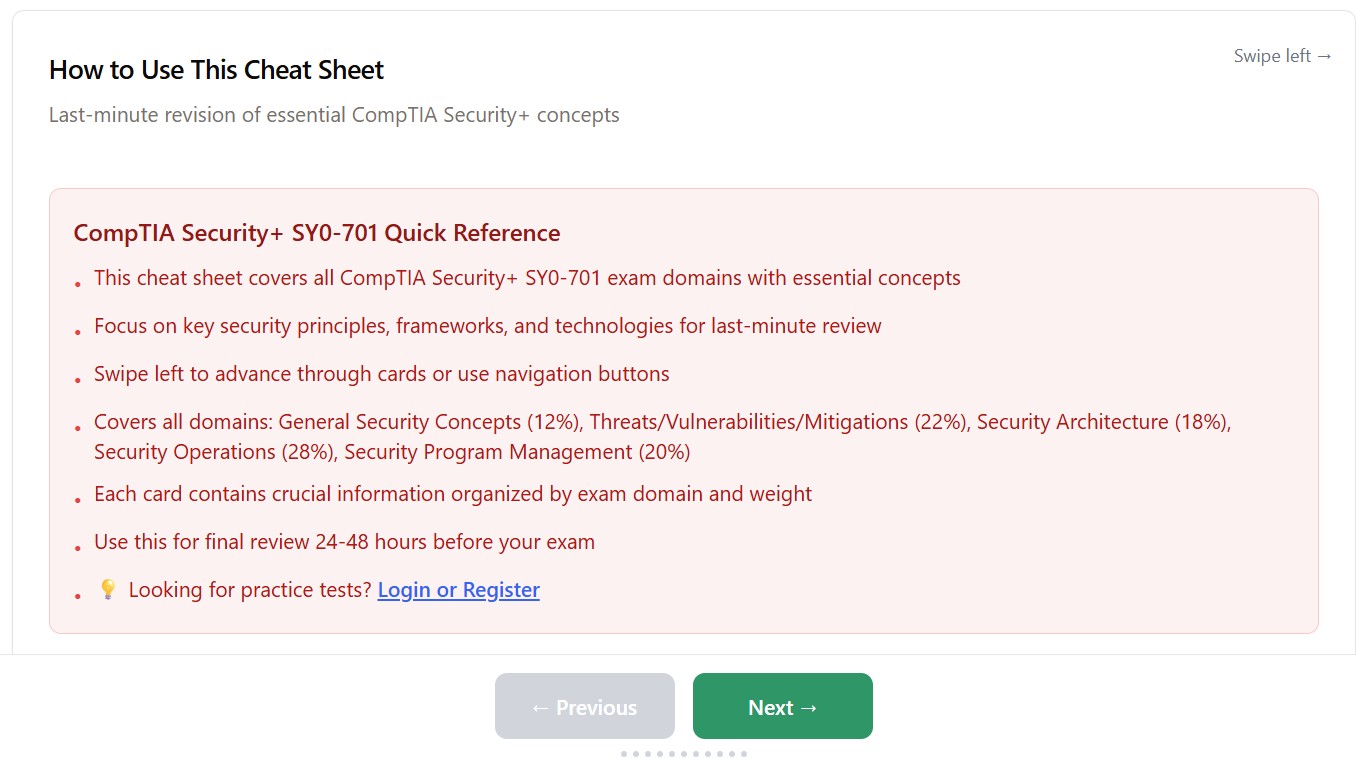Click the bullet about final review 24-48 hours
1356x772 pixels.
click(344, 542)
